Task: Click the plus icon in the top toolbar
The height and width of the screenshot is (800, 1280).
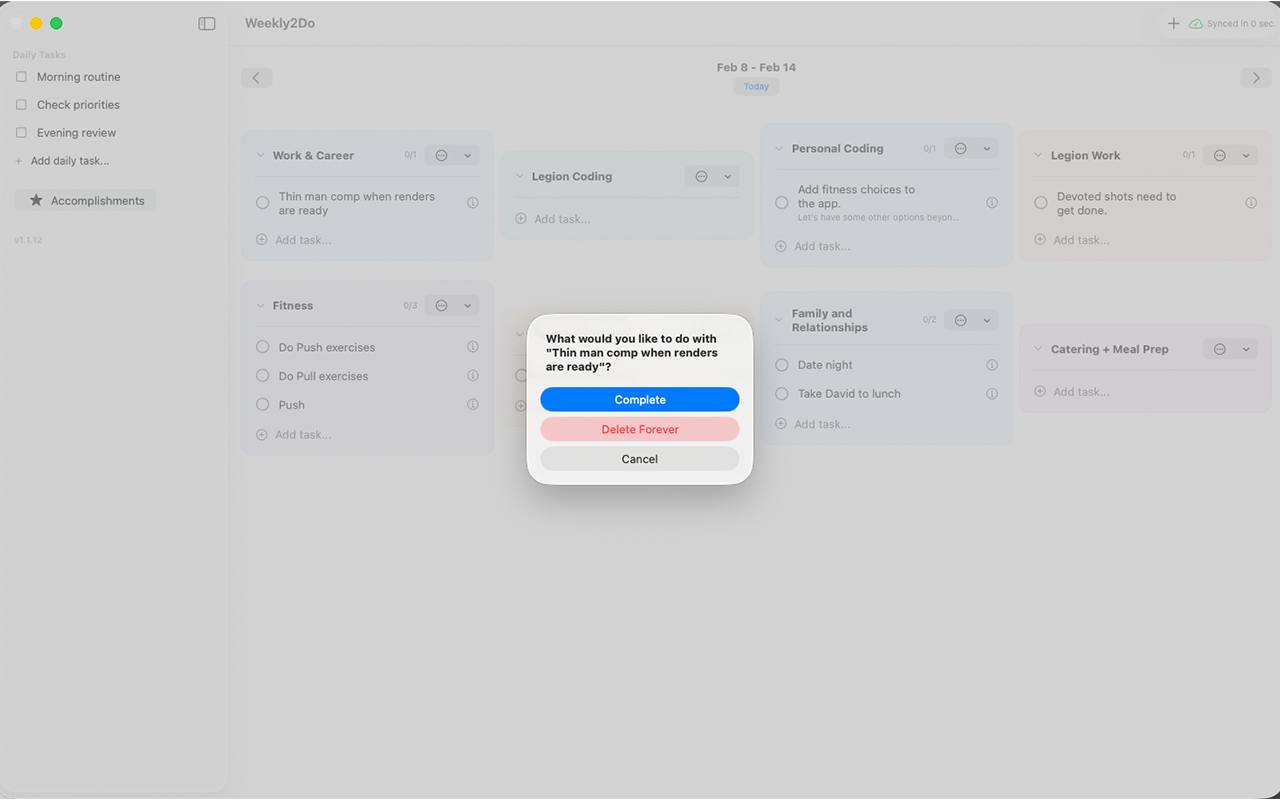Action: (1174, 23)
